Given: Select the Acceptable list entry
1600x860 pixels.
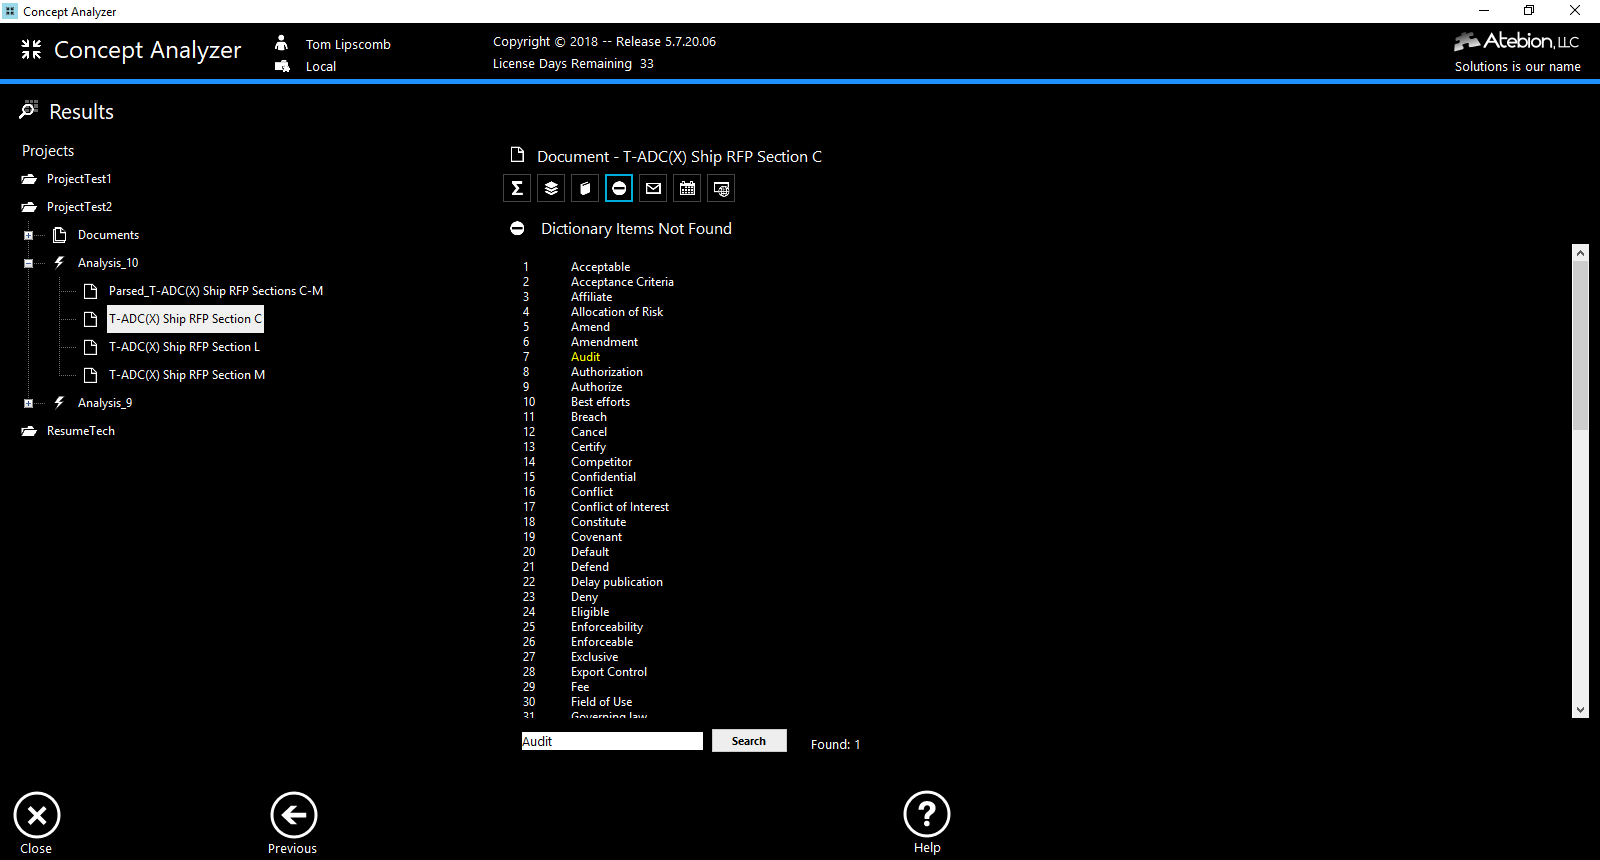Looking at the screenshot, I should (600, 267).
